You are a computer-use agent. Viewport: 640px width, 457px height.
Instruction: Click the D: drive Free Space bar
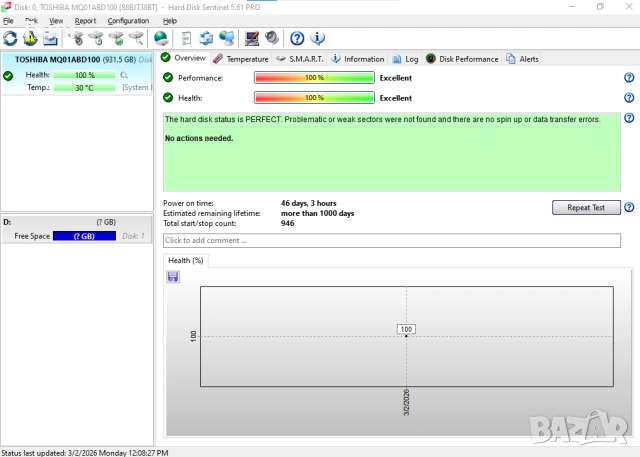click(x=83, y=236)
